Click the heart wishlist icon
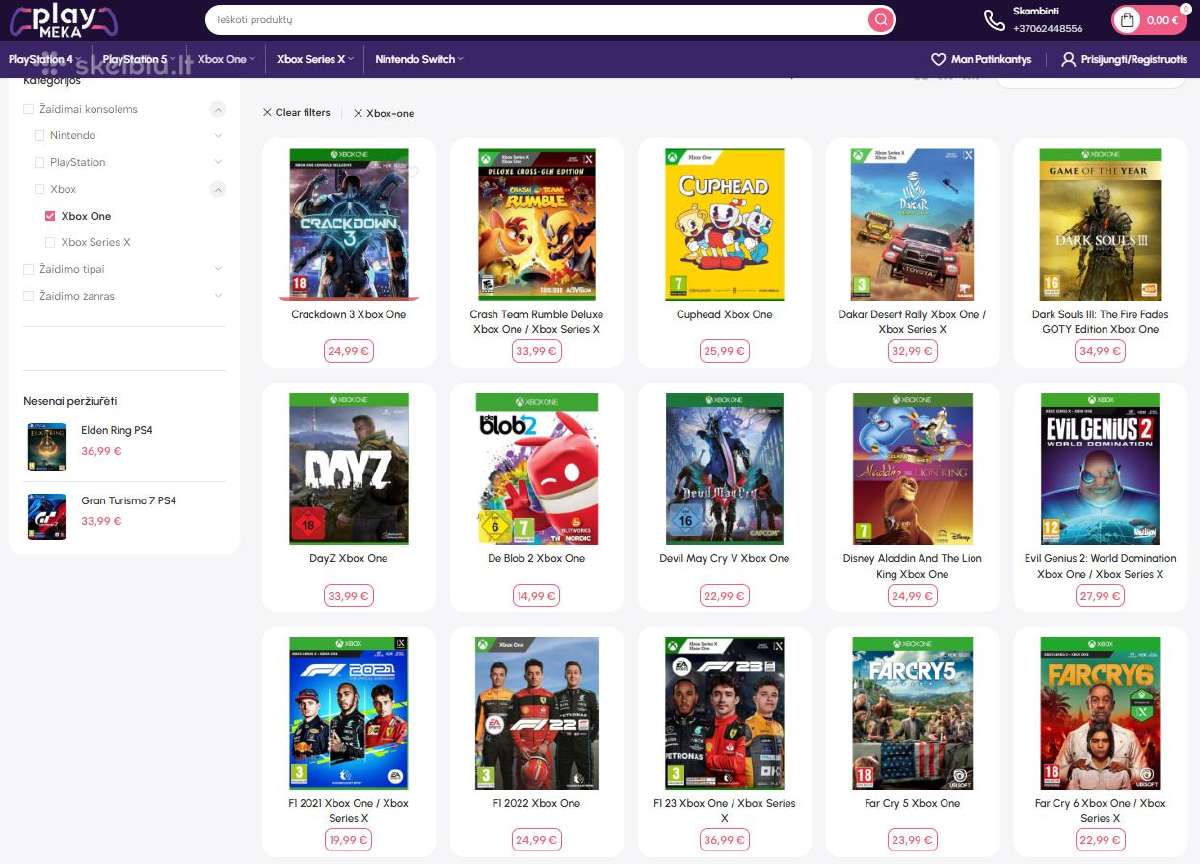The height and width of the screenshot is (864, 1200). tap(938, 60)
